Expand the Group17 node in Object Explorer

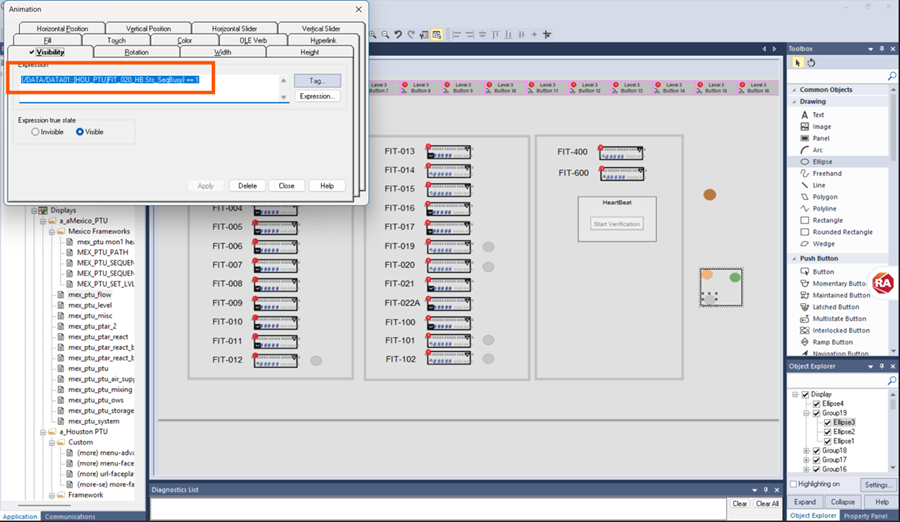click(806, 460)
